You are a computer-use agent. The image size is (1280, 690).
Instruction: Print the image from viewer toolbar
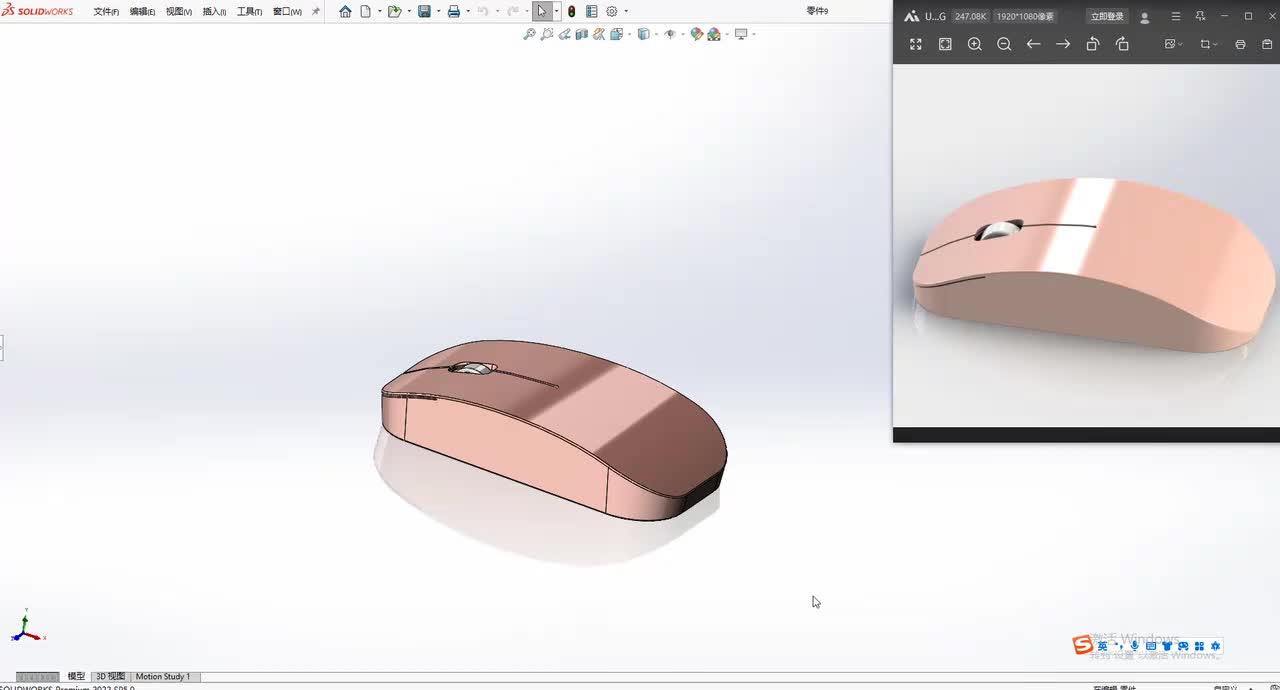1240,44
